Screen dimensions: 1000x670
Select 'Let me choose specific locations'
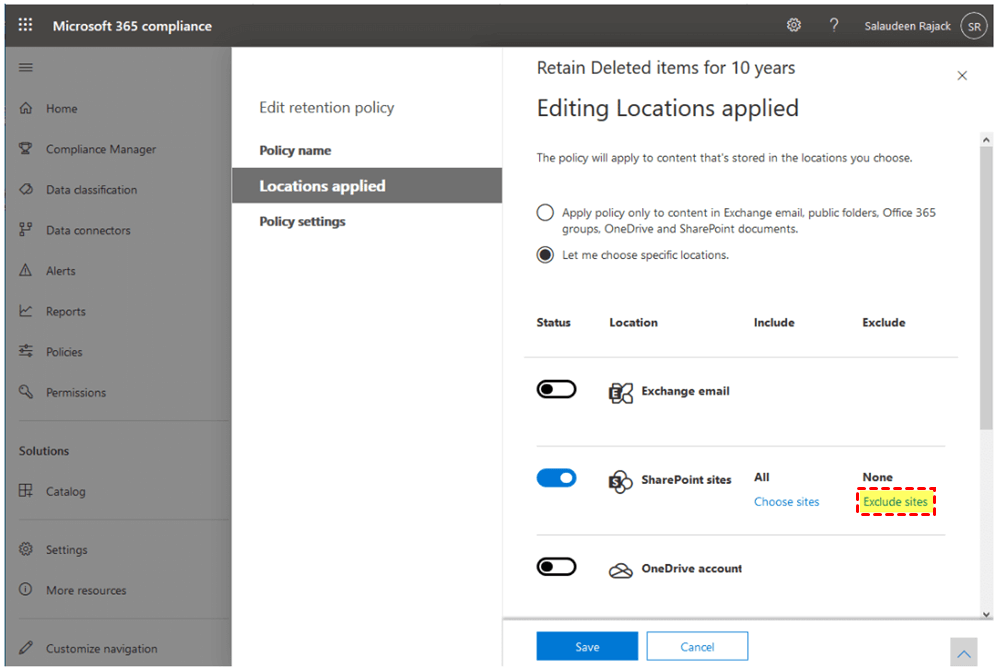coord(545,255)
